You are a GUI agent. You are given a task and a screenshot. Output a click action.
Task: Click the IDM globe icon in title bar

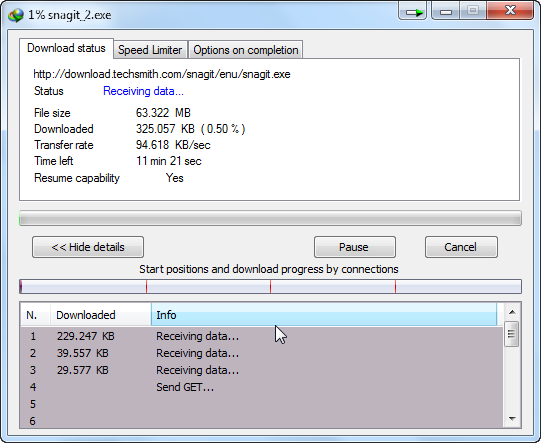16,15
